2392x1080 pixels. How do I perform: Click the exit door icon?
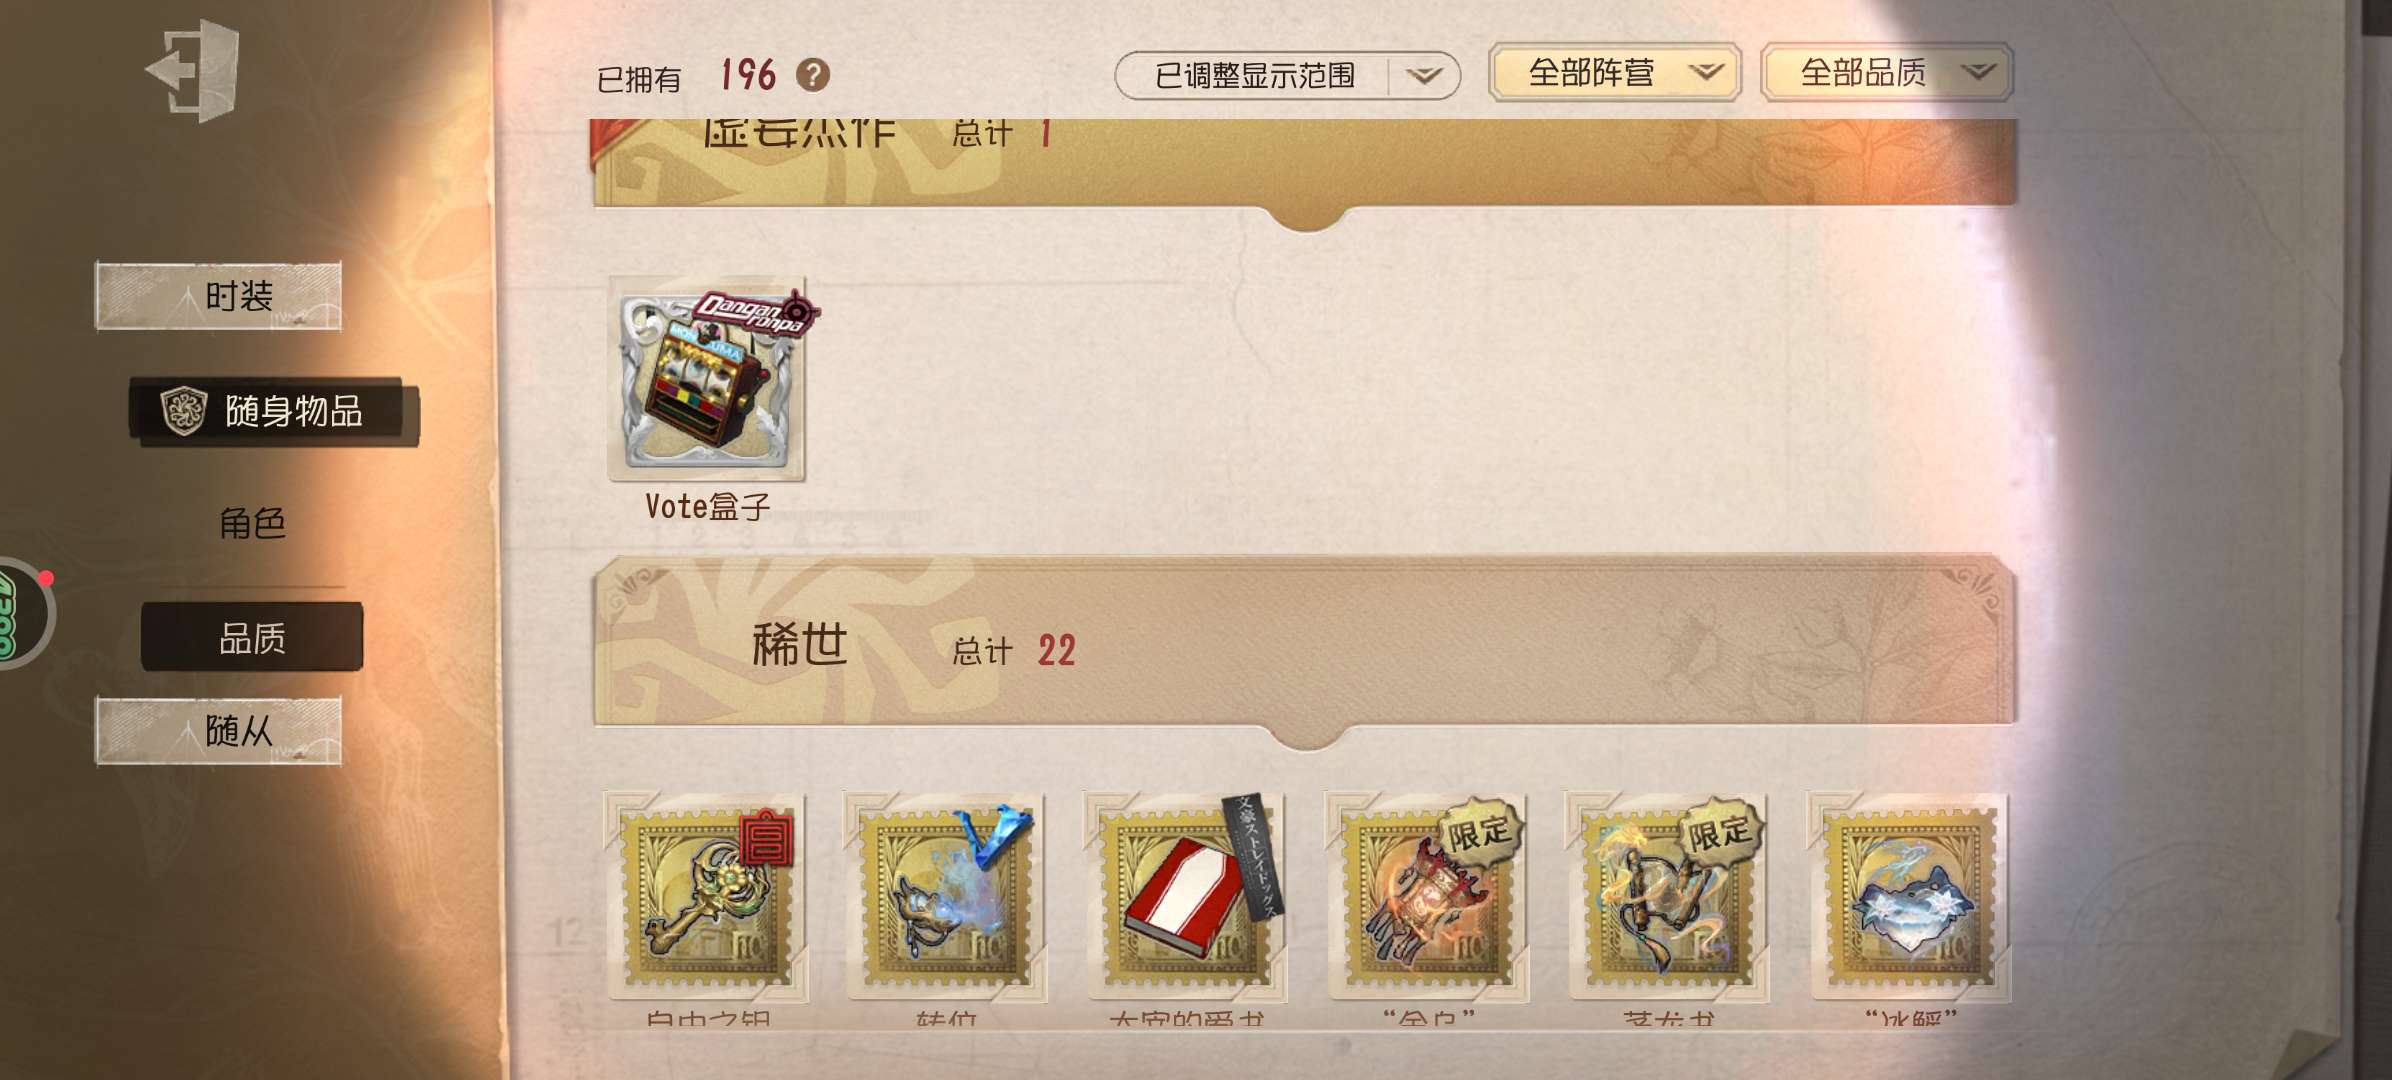click(x=193, y=71)
